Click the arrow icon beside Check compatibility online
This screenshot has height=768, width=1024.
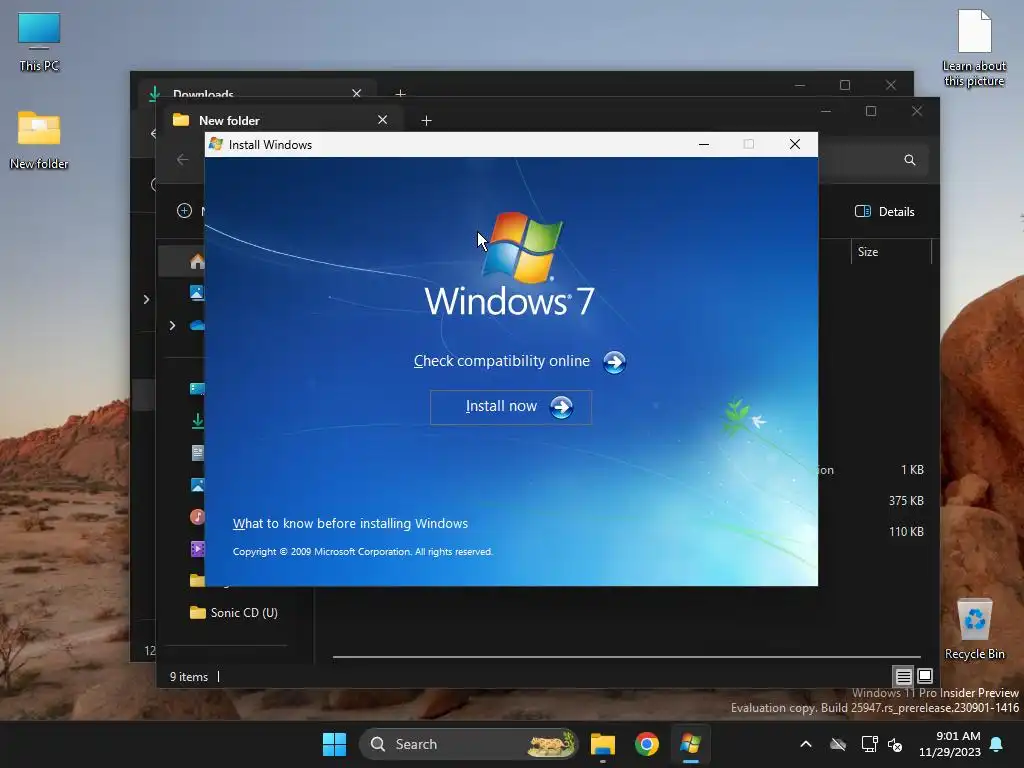[614, 362]
